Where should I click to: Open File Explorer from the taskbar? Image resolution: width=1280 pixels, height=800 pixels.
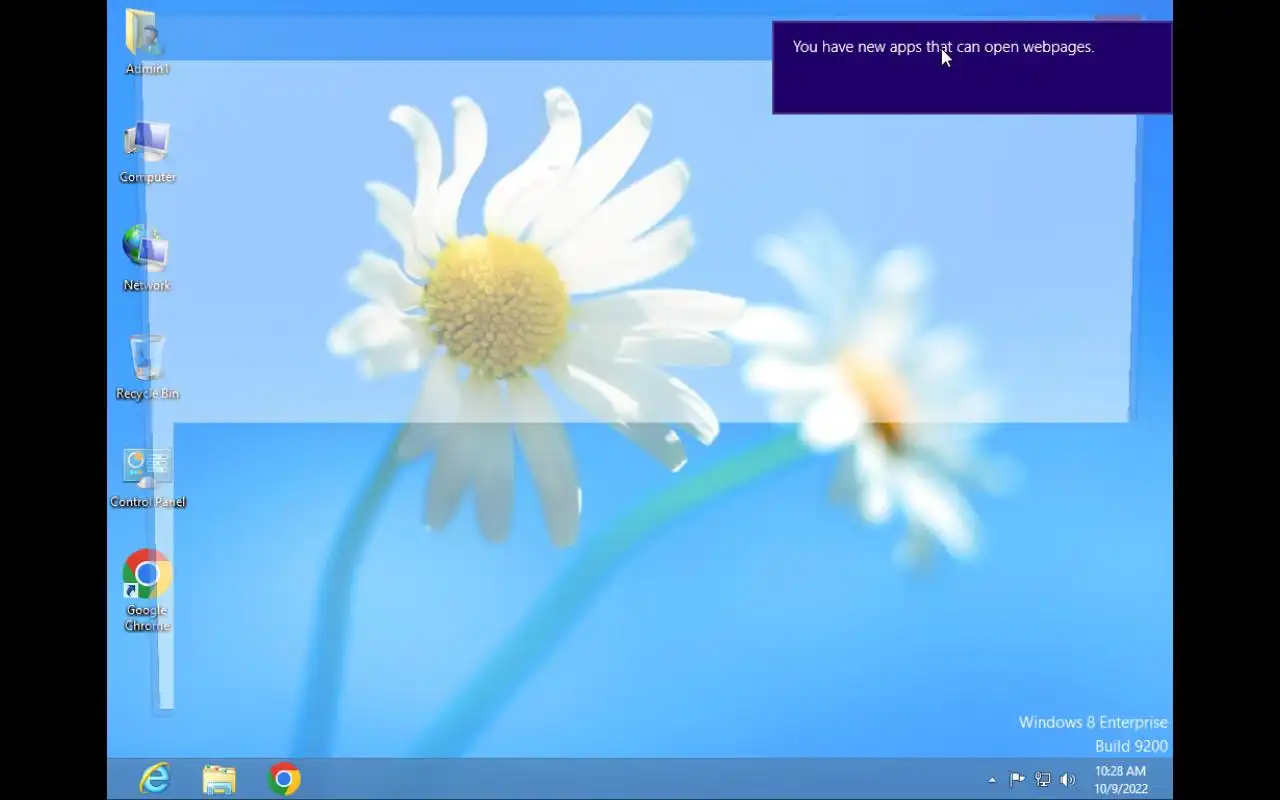click(x=219, y=779)
